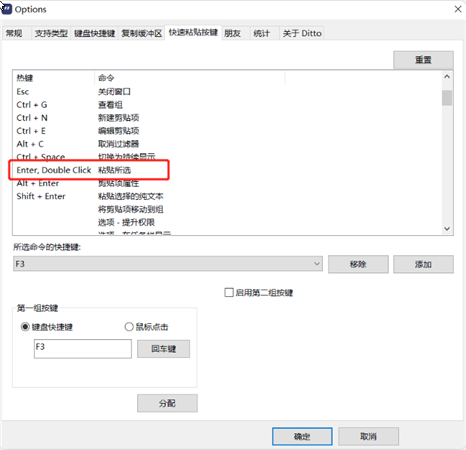Close the Options dialog

(458, 9)
